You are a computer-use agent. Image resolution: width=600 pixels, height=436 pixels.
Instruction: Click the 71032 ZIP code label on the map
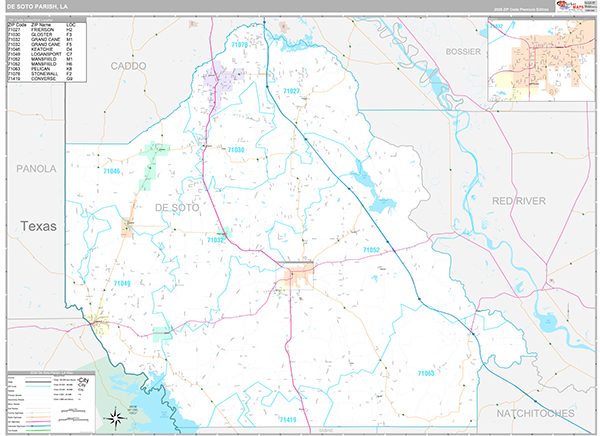tap(215, 240)
